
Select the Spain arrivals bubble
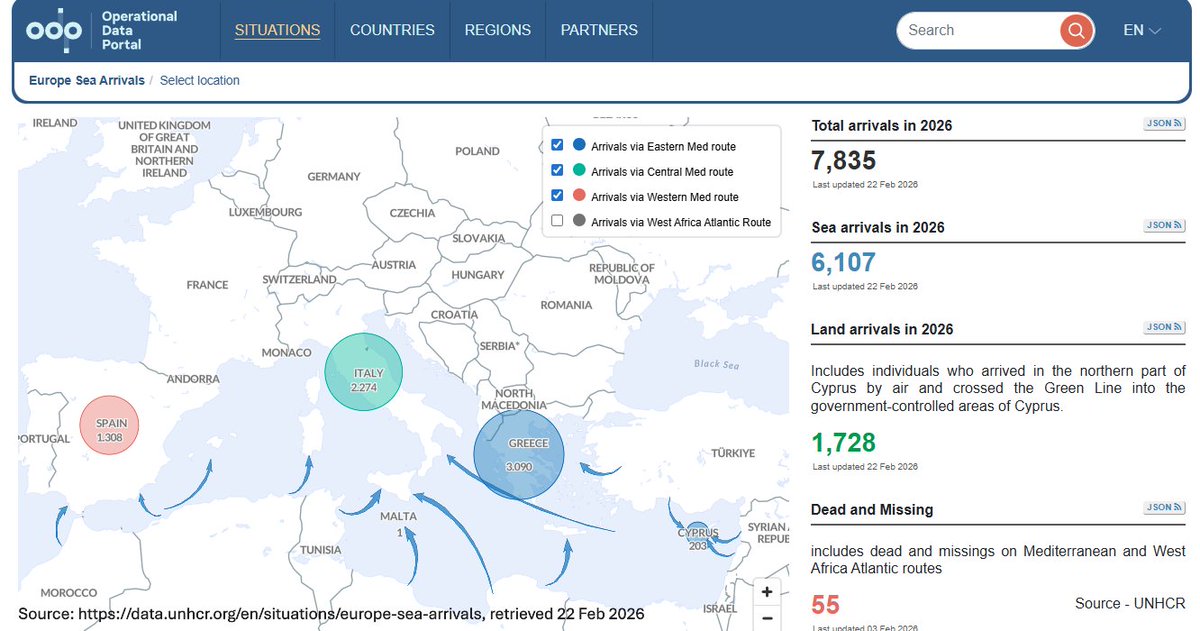(x=109, y=425)
